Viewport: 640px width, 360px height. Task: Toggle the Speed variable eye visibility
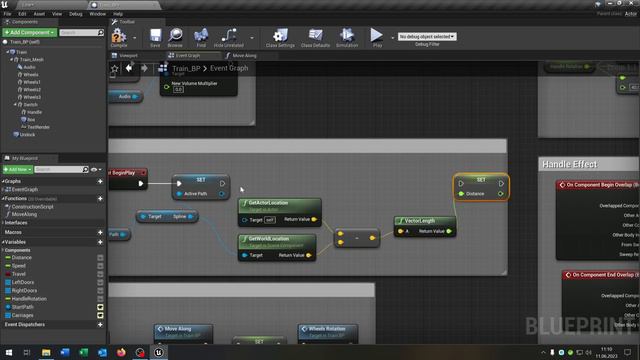(100, 266)
